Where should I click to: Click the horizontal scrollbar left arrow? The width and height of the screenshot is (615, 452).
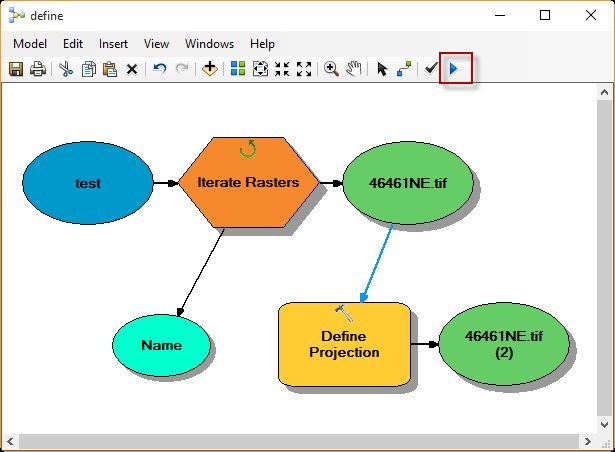tap(11, 441)
